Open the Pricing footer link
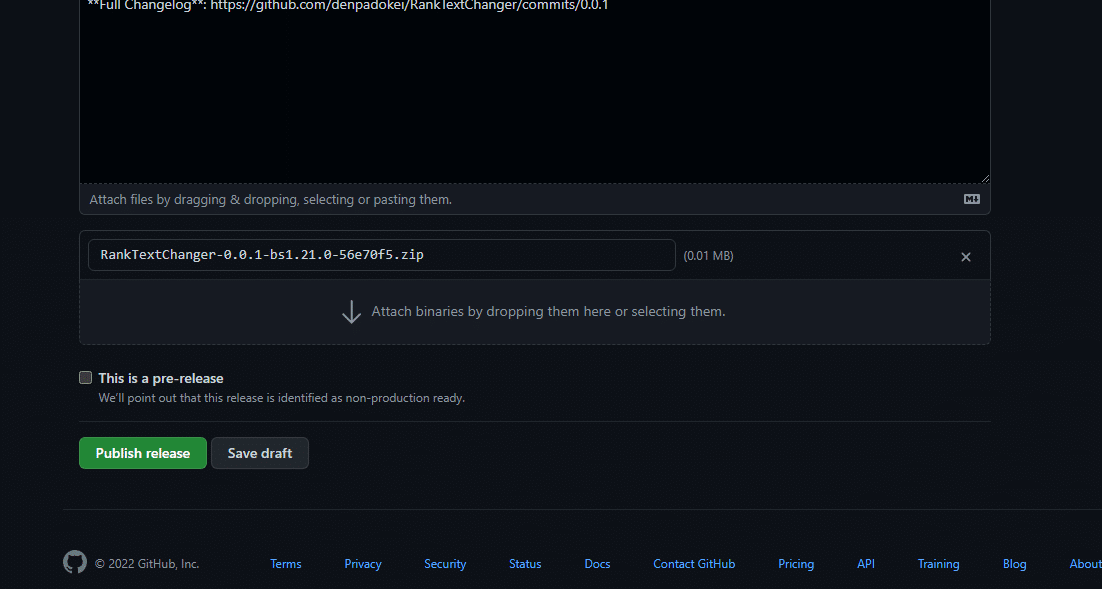The width and height of the screenshot is (1102, 589). [x=796, y=564]
